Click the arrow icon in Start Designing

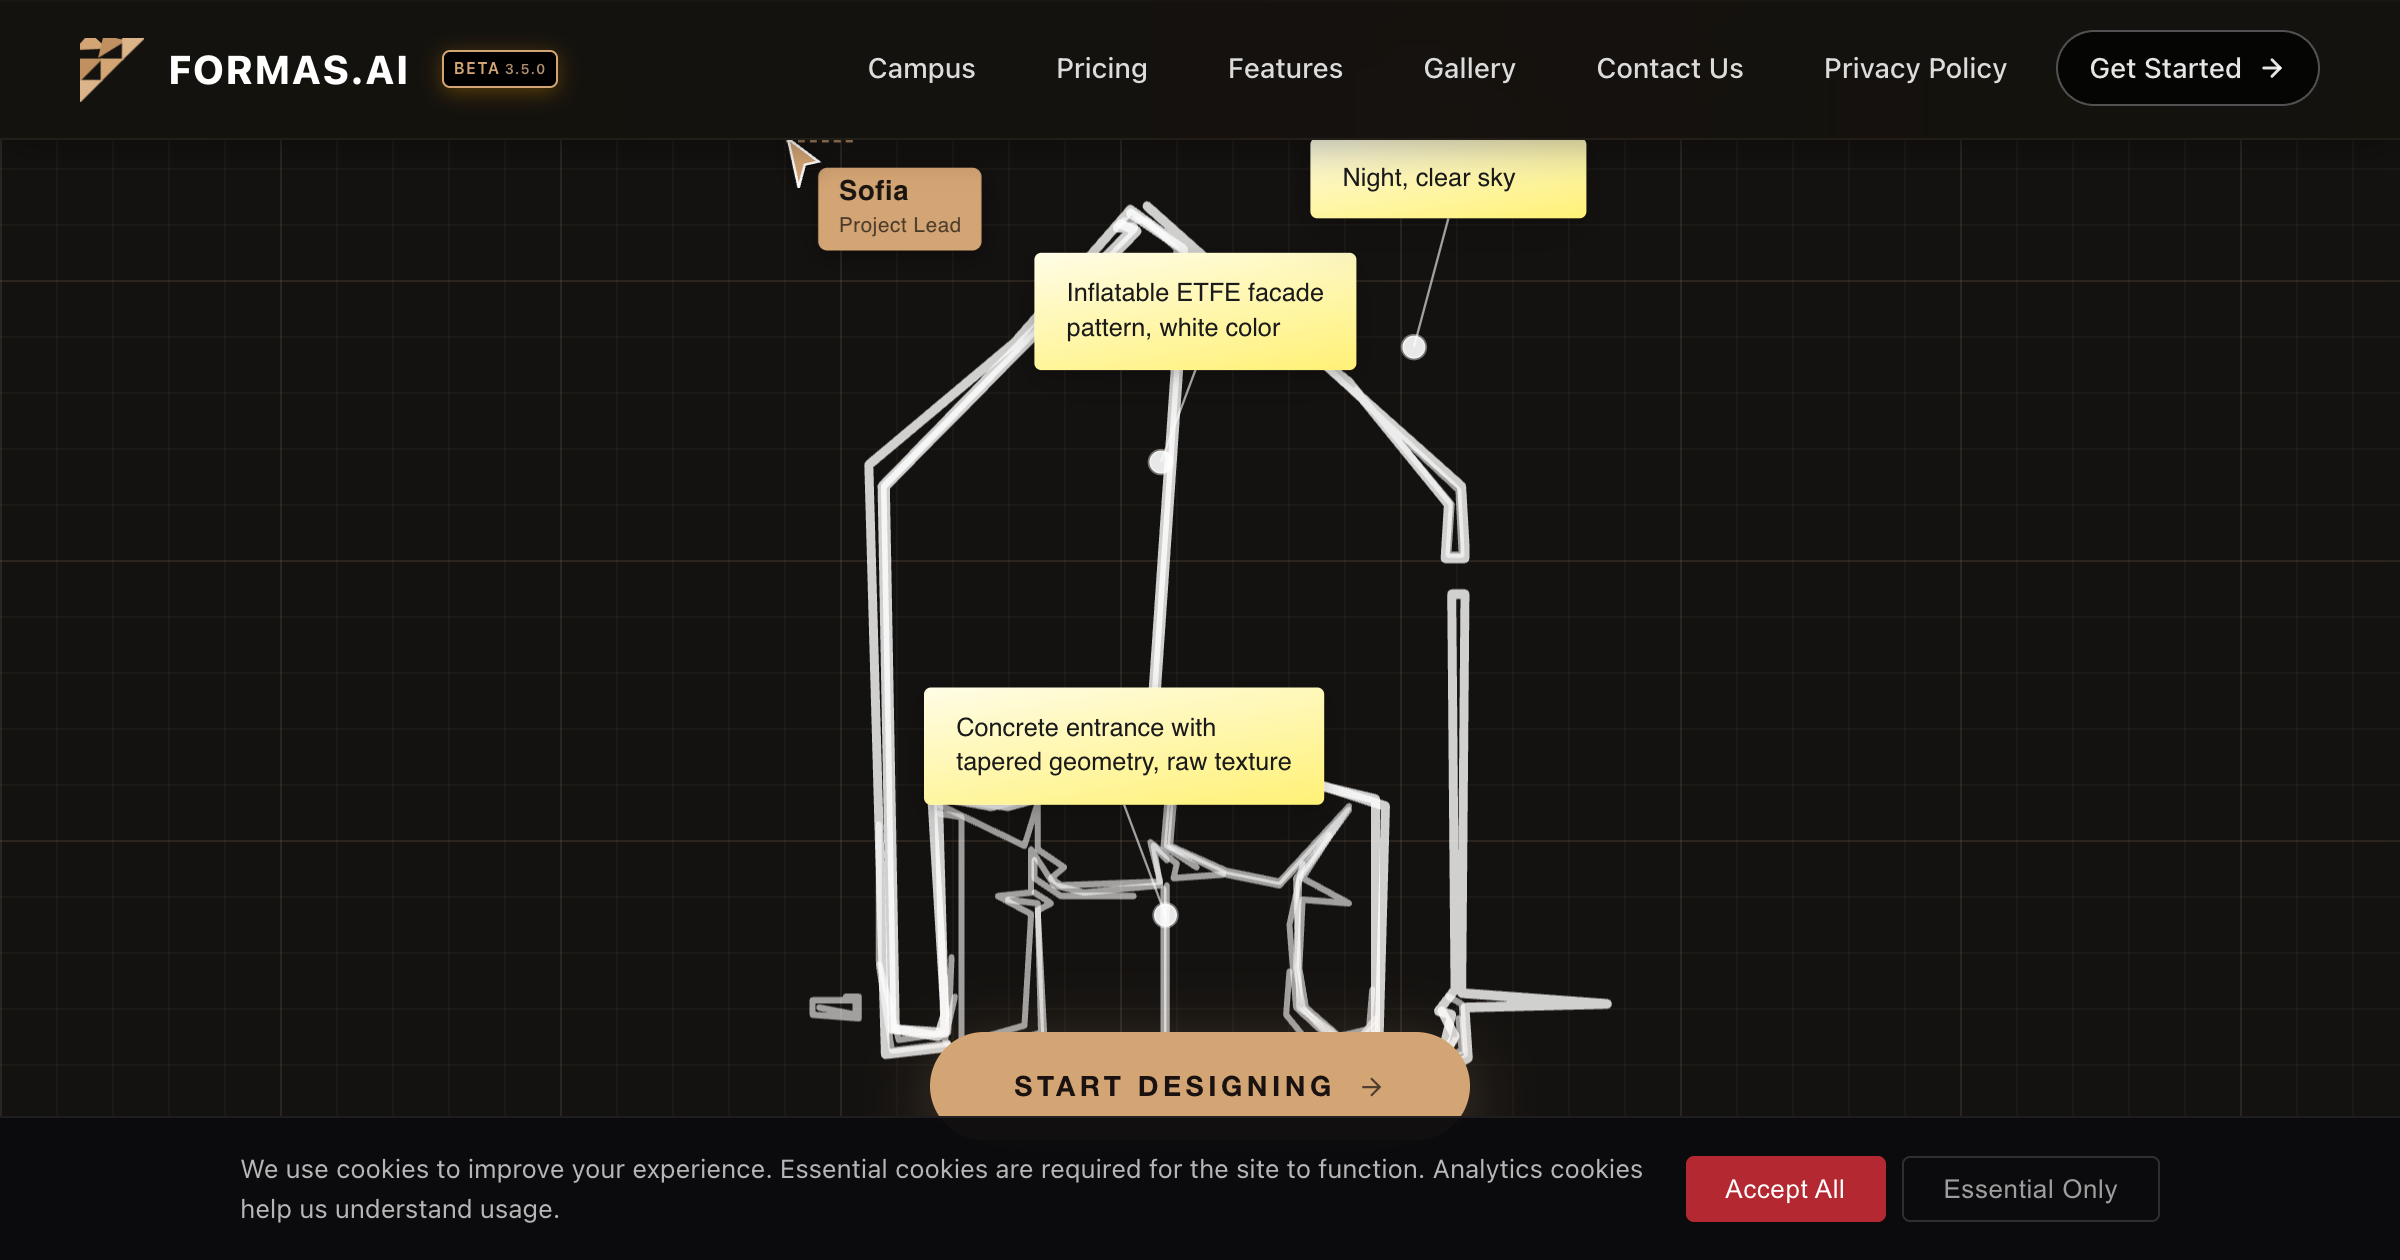[x=1372, y=1086]
